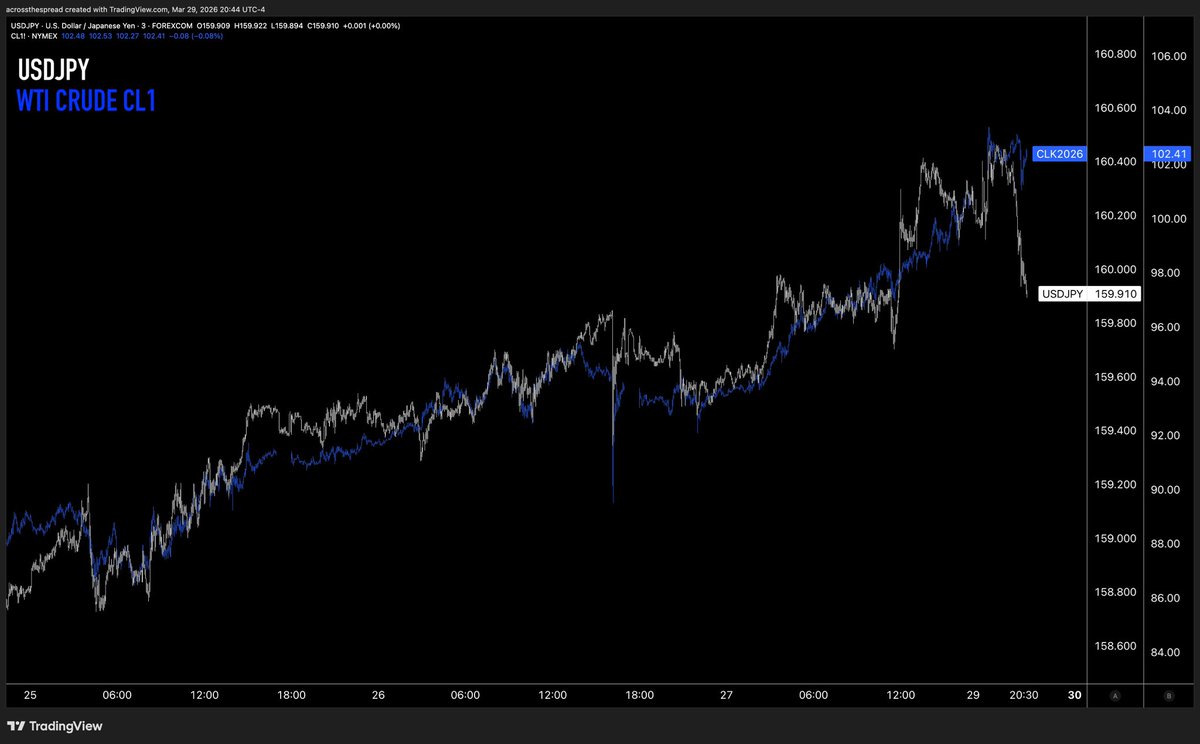Click the blue 102.41 price tag on right axis
1200x744 pixels.
point(1168,154)
